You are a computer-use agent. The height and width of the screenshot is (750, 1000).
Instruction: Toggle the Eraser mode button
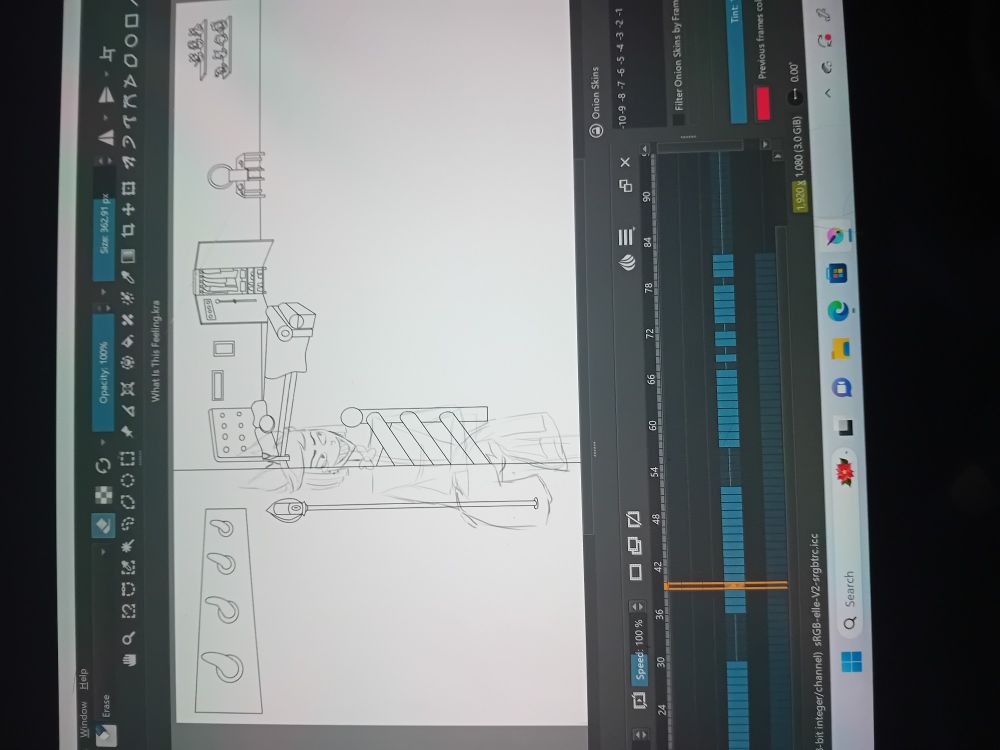pos(104,525)
